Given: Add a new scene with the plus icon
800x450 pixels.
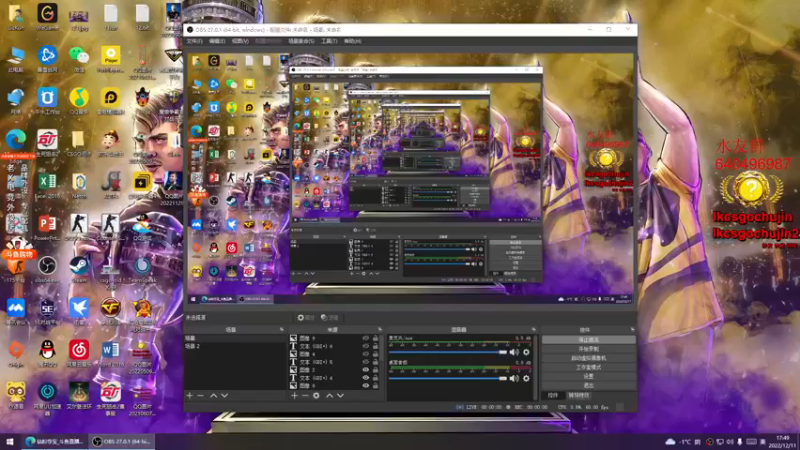Looking at the screenshot, I should point(190,395).
